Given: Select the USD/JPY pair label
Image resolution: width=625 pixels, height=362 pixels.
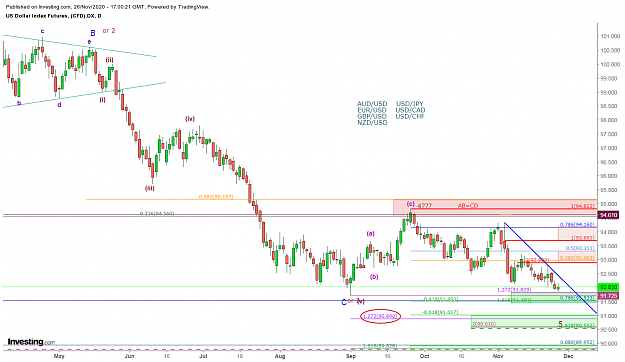Looking at the screenshot, I should [x=410, y=104].
